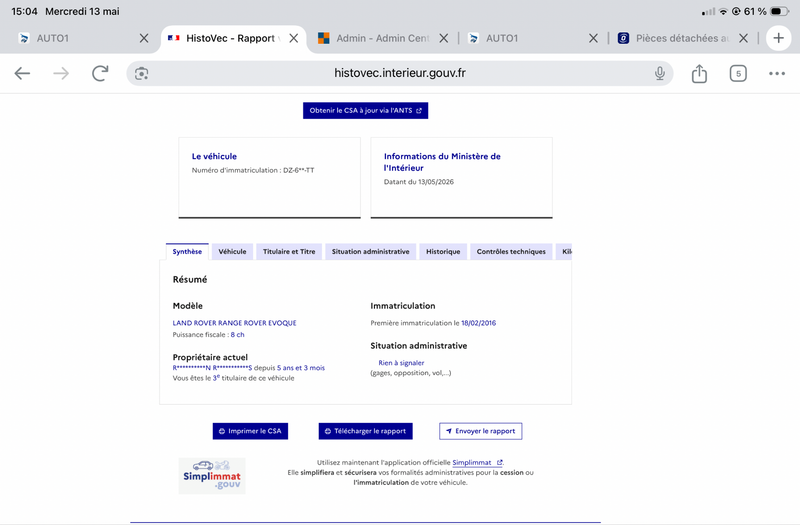Tap the camera search icon in address bar

[x=141, y=73]
